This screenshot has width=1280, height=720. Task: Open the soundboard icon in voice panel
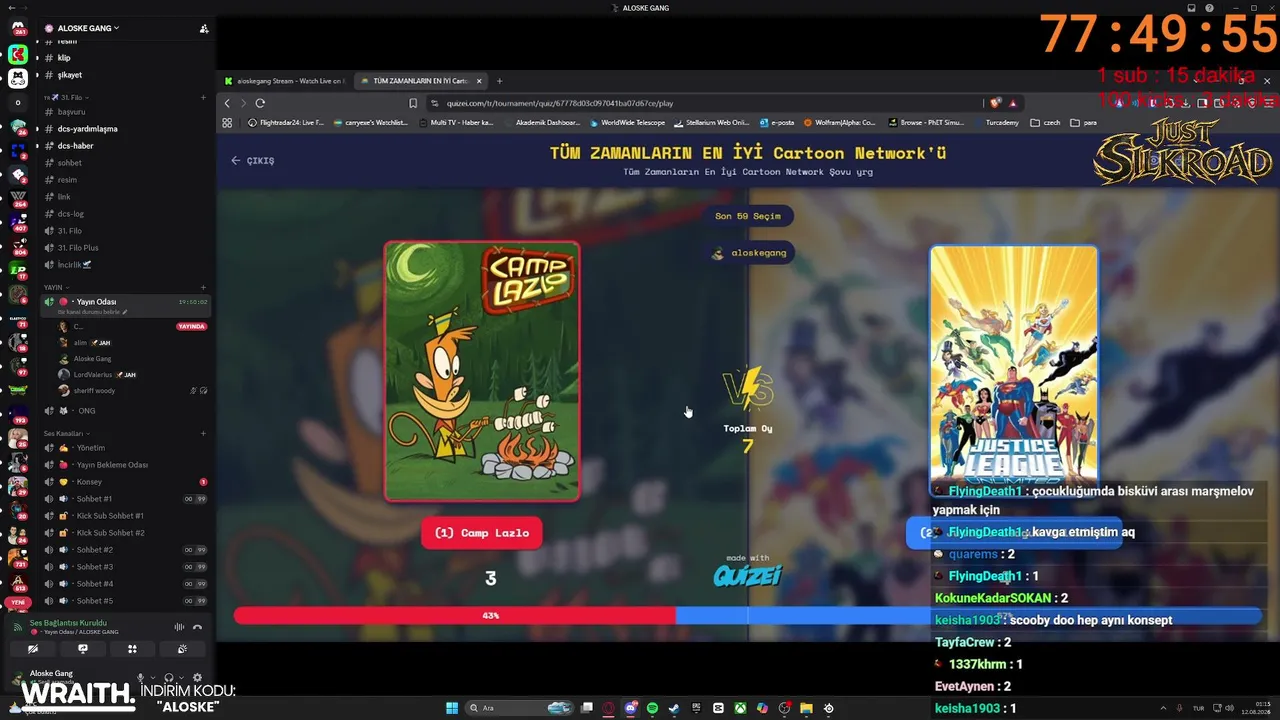182,649
